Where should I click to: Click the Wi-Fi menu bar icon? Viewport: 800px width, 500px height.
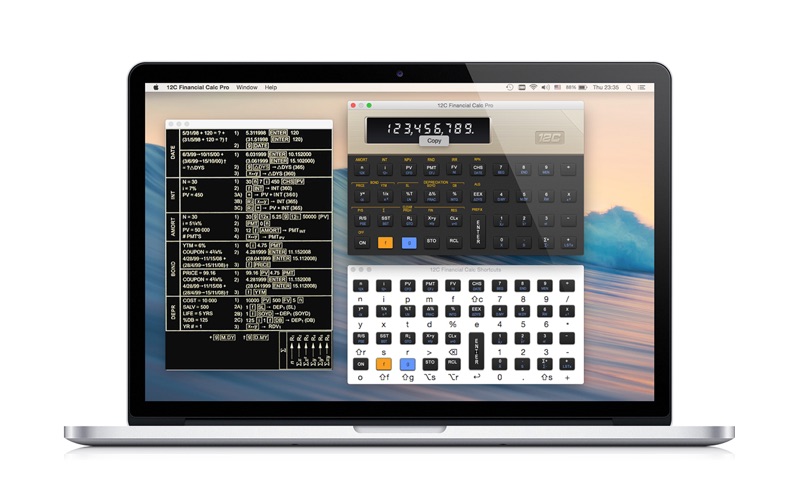coord(533,88)
